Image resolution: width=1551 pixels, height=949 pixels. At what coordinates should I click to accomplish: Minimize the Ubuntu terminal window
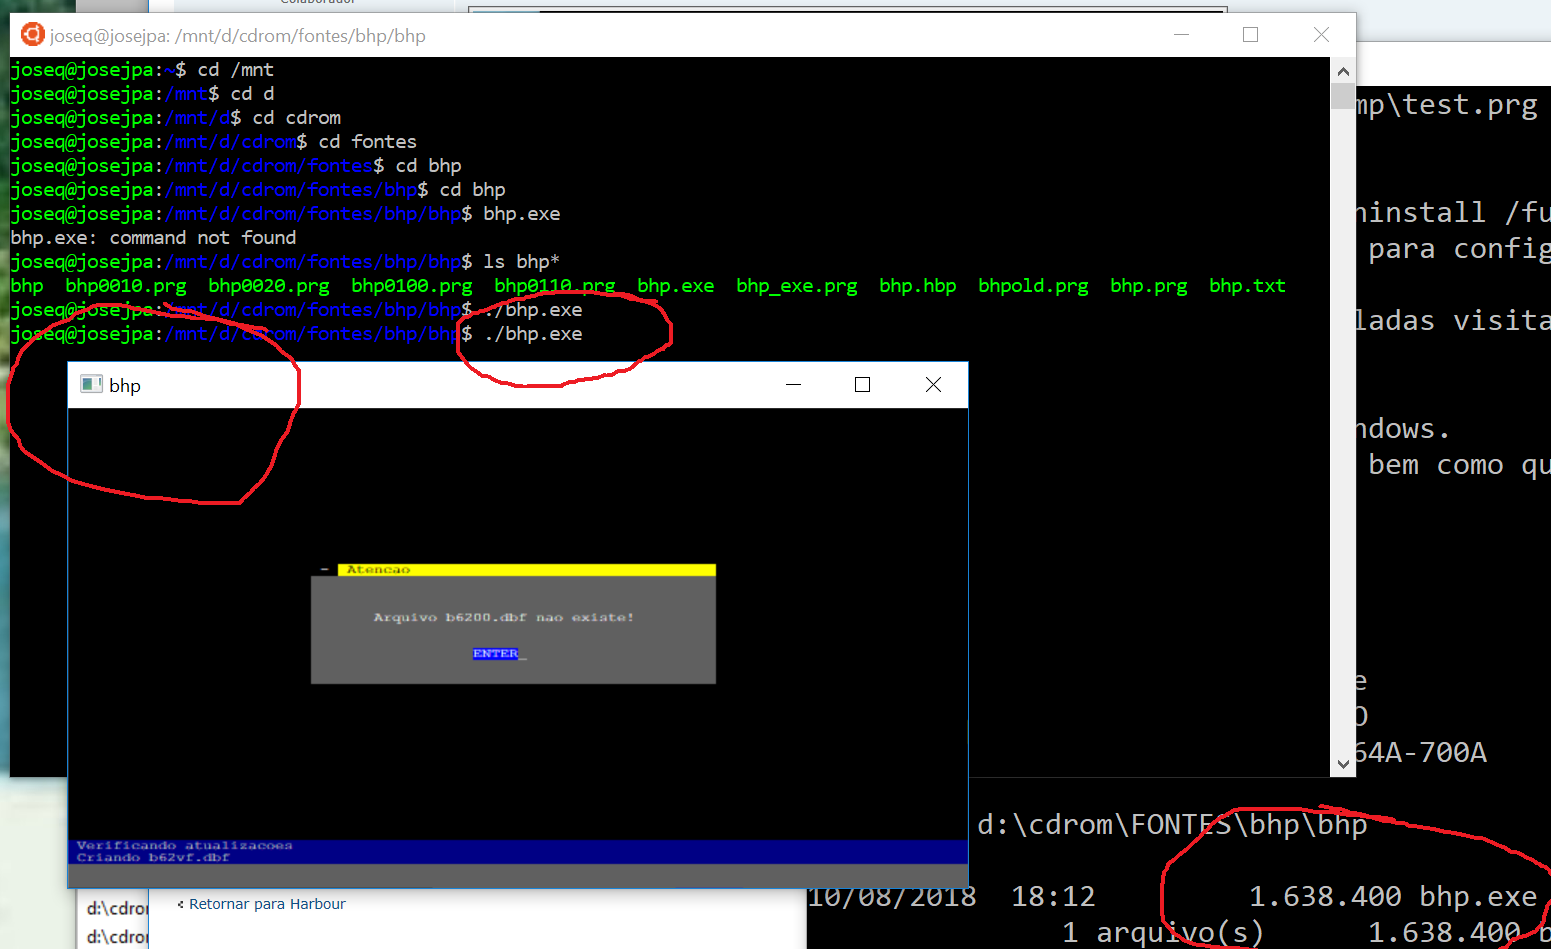1181,35
